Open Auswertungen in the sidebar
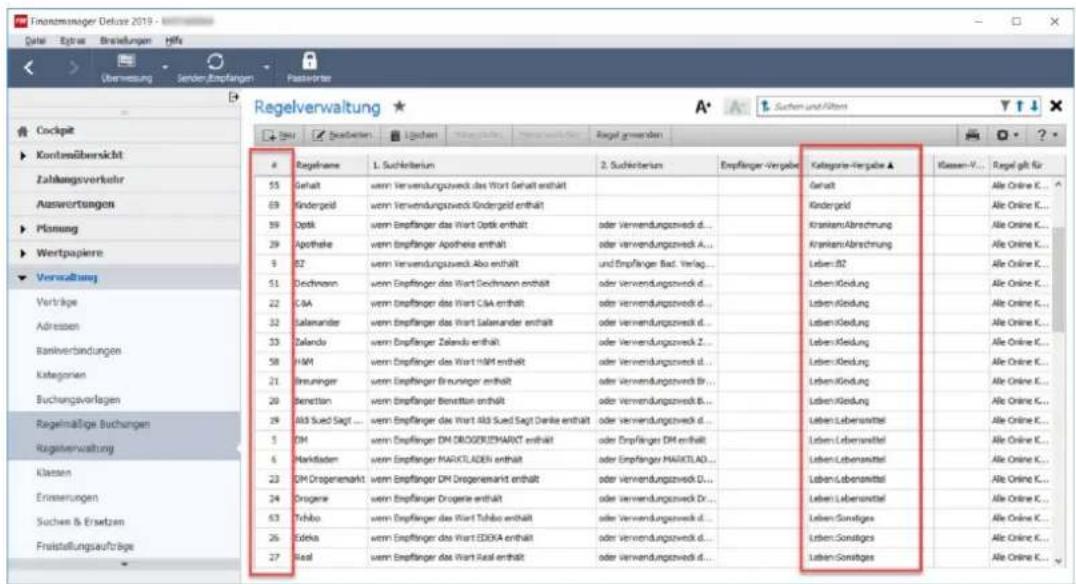Image resolution: width=1076 pixels, height=584 pixels. (75, 205)
